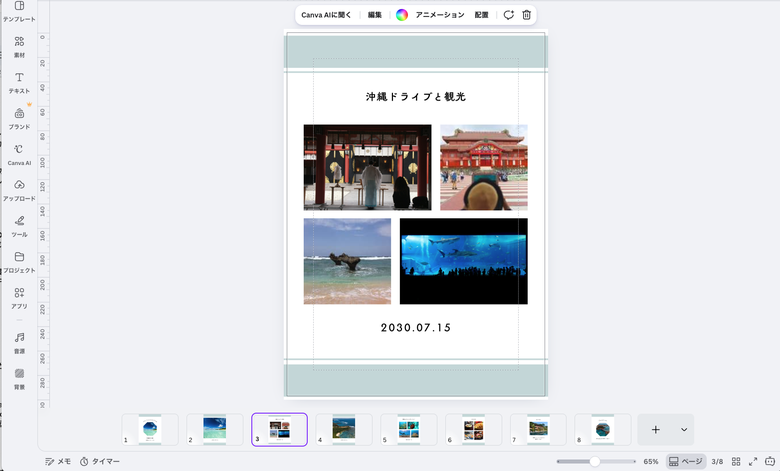Image resolution: width=780 pixels, height=471 pixels.
Task: Open the テンプレート templates panel
Action: point(19,11)
